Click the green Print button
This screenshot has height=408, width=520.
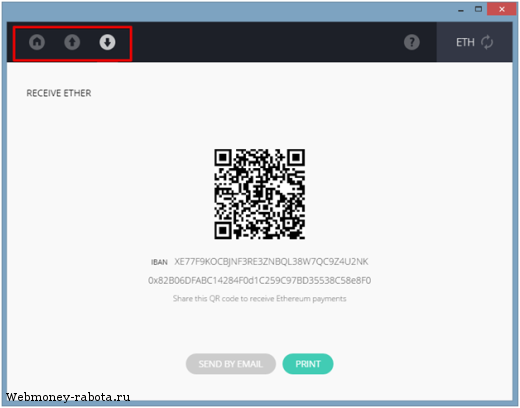coord(308,364)
